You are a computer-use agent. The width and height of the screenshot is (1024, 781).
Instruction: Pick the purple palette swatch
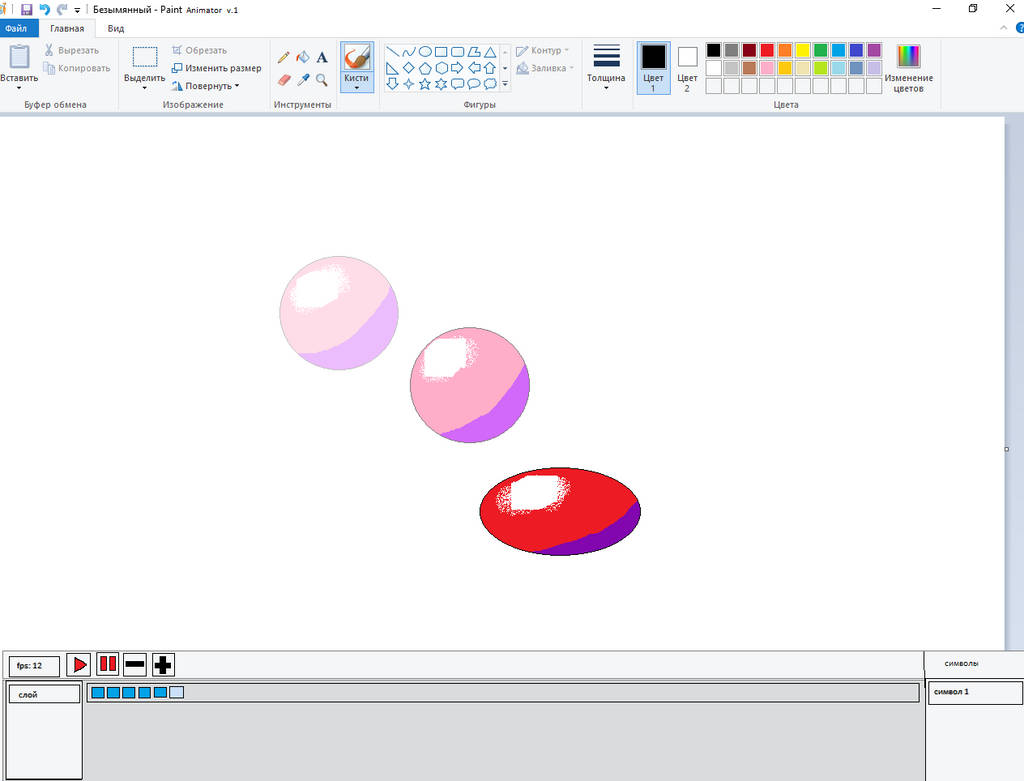874,50
